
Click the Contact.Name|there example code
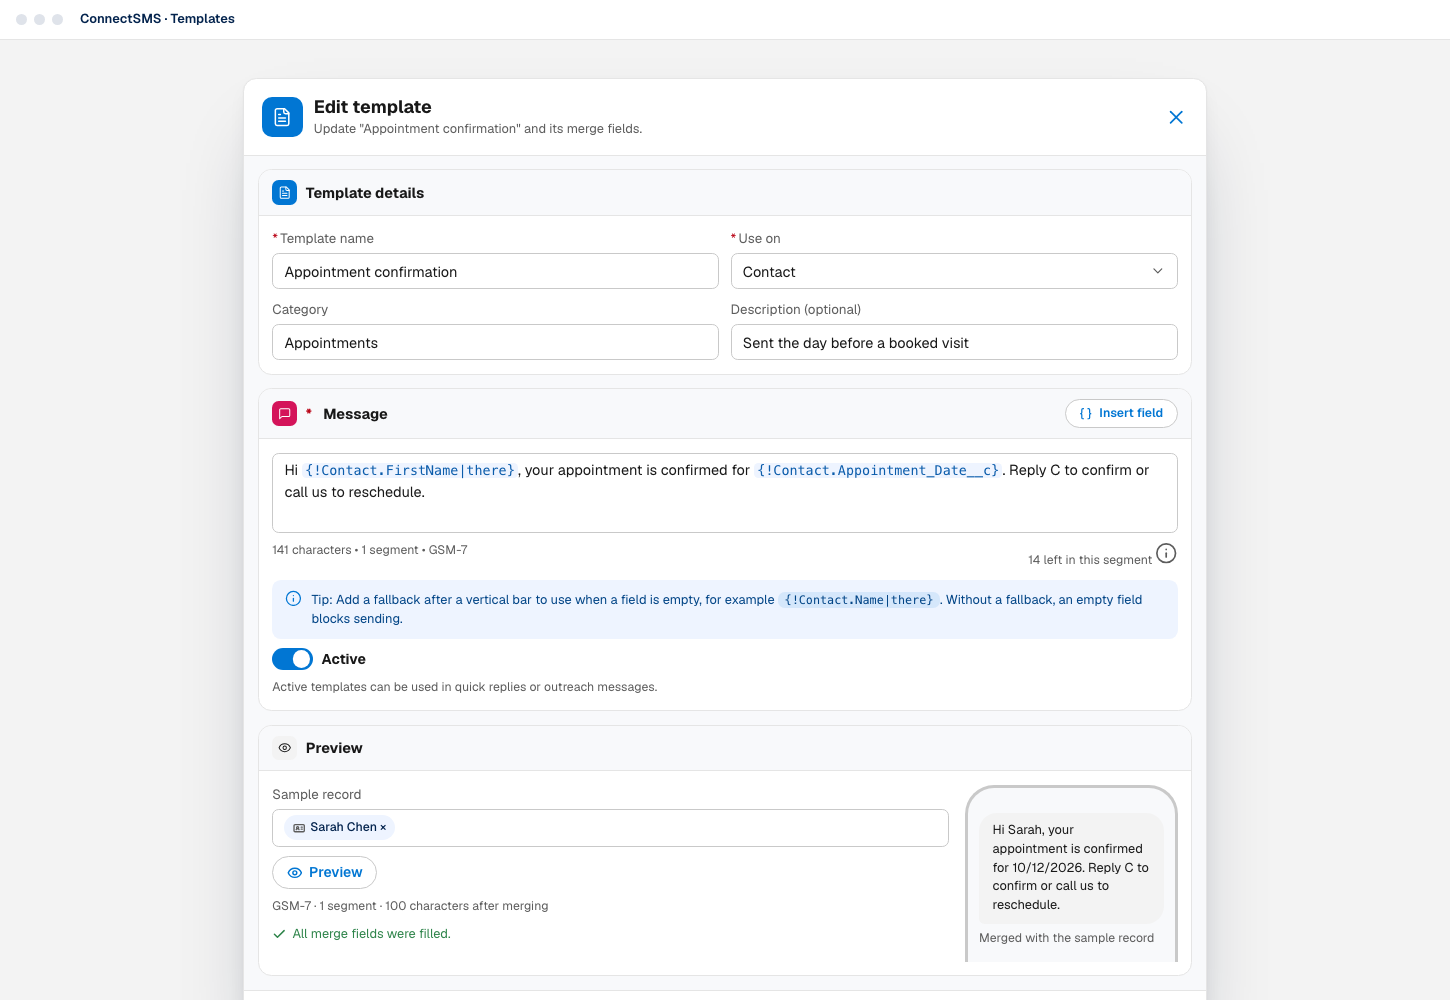pos(859,600)
